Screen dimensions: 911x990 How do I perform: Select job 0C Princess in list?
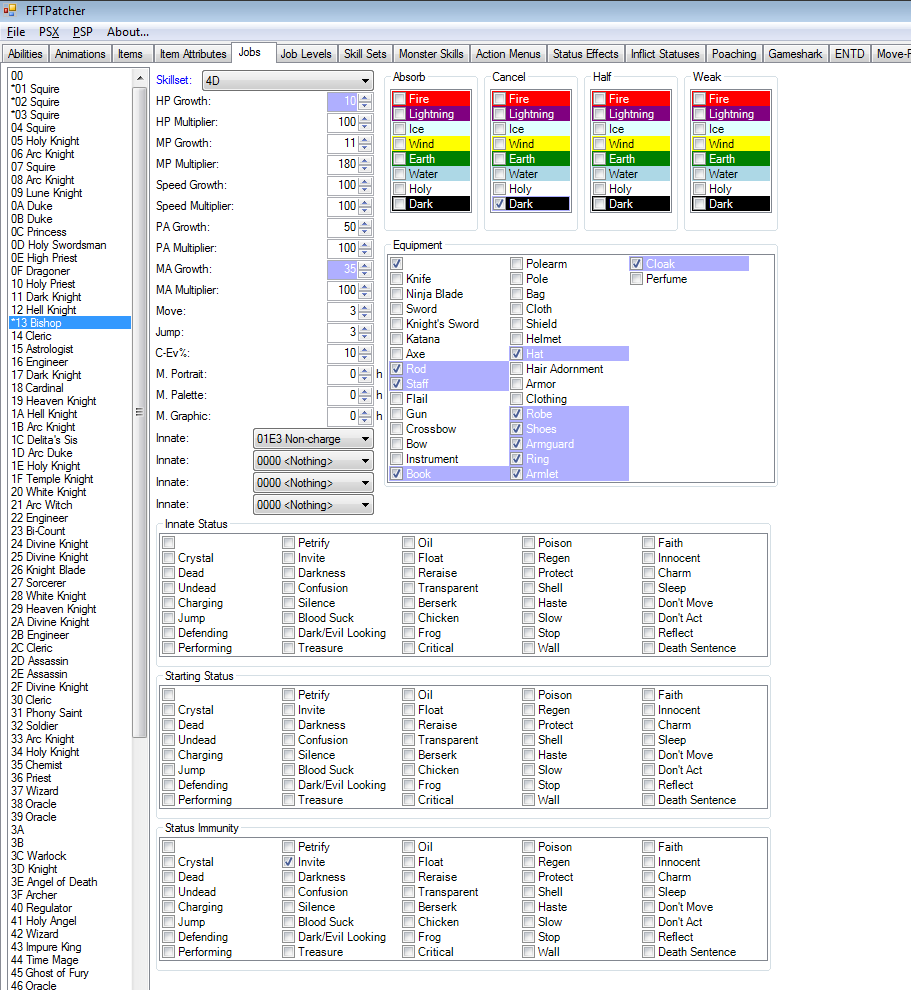[x=70, y=232]
